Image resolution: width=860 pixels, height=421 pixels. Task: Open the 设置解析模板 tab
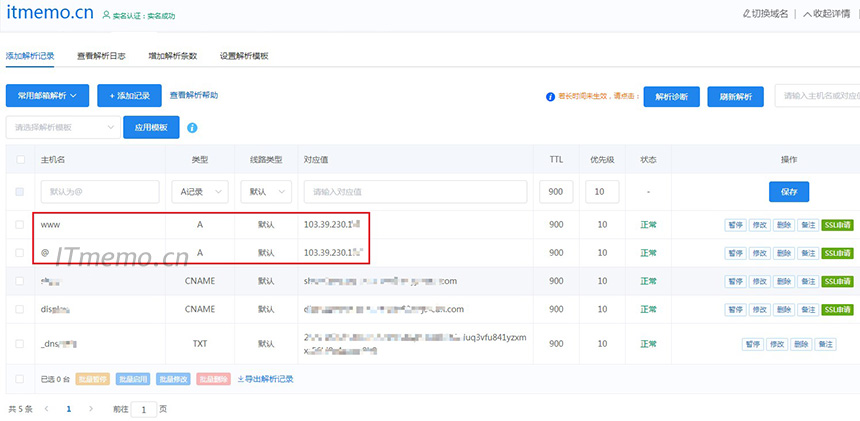click(244, 56)
